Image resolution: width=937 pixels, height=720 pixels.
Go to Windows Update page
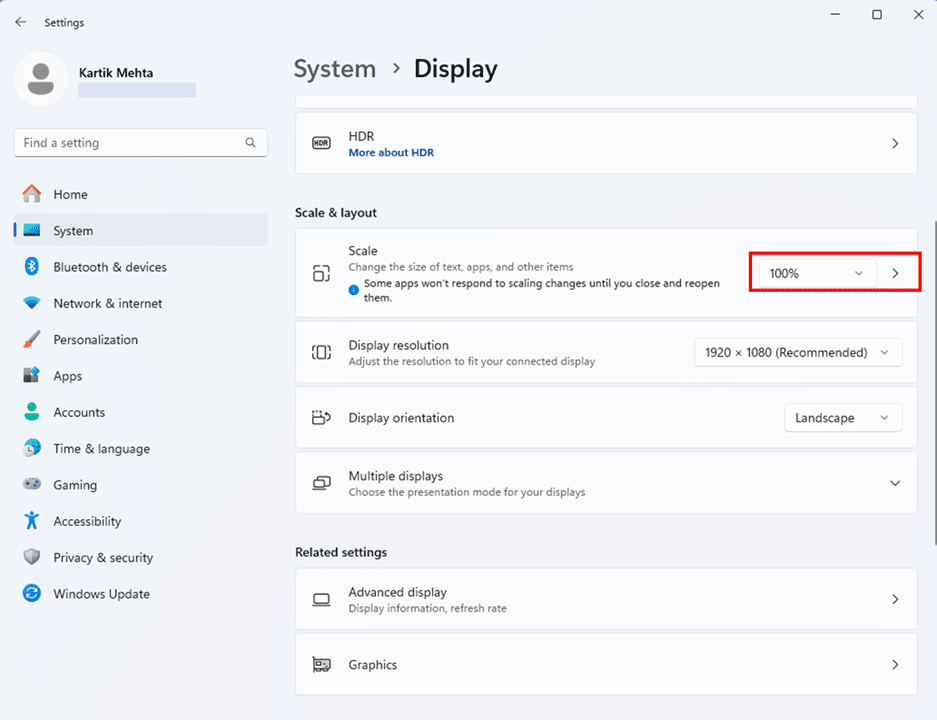140,593
